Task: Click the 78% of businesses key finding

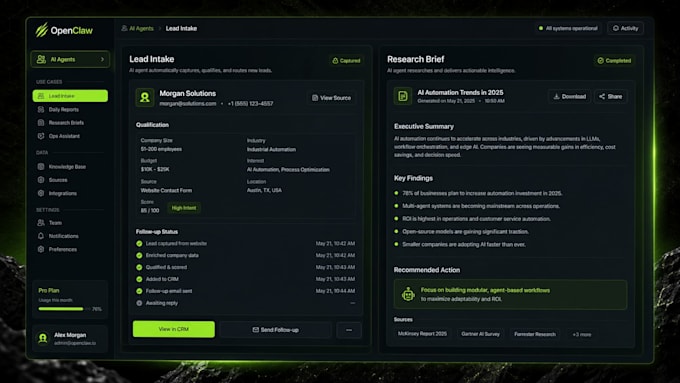Action: pyautogui.click(x=482, y=193)
